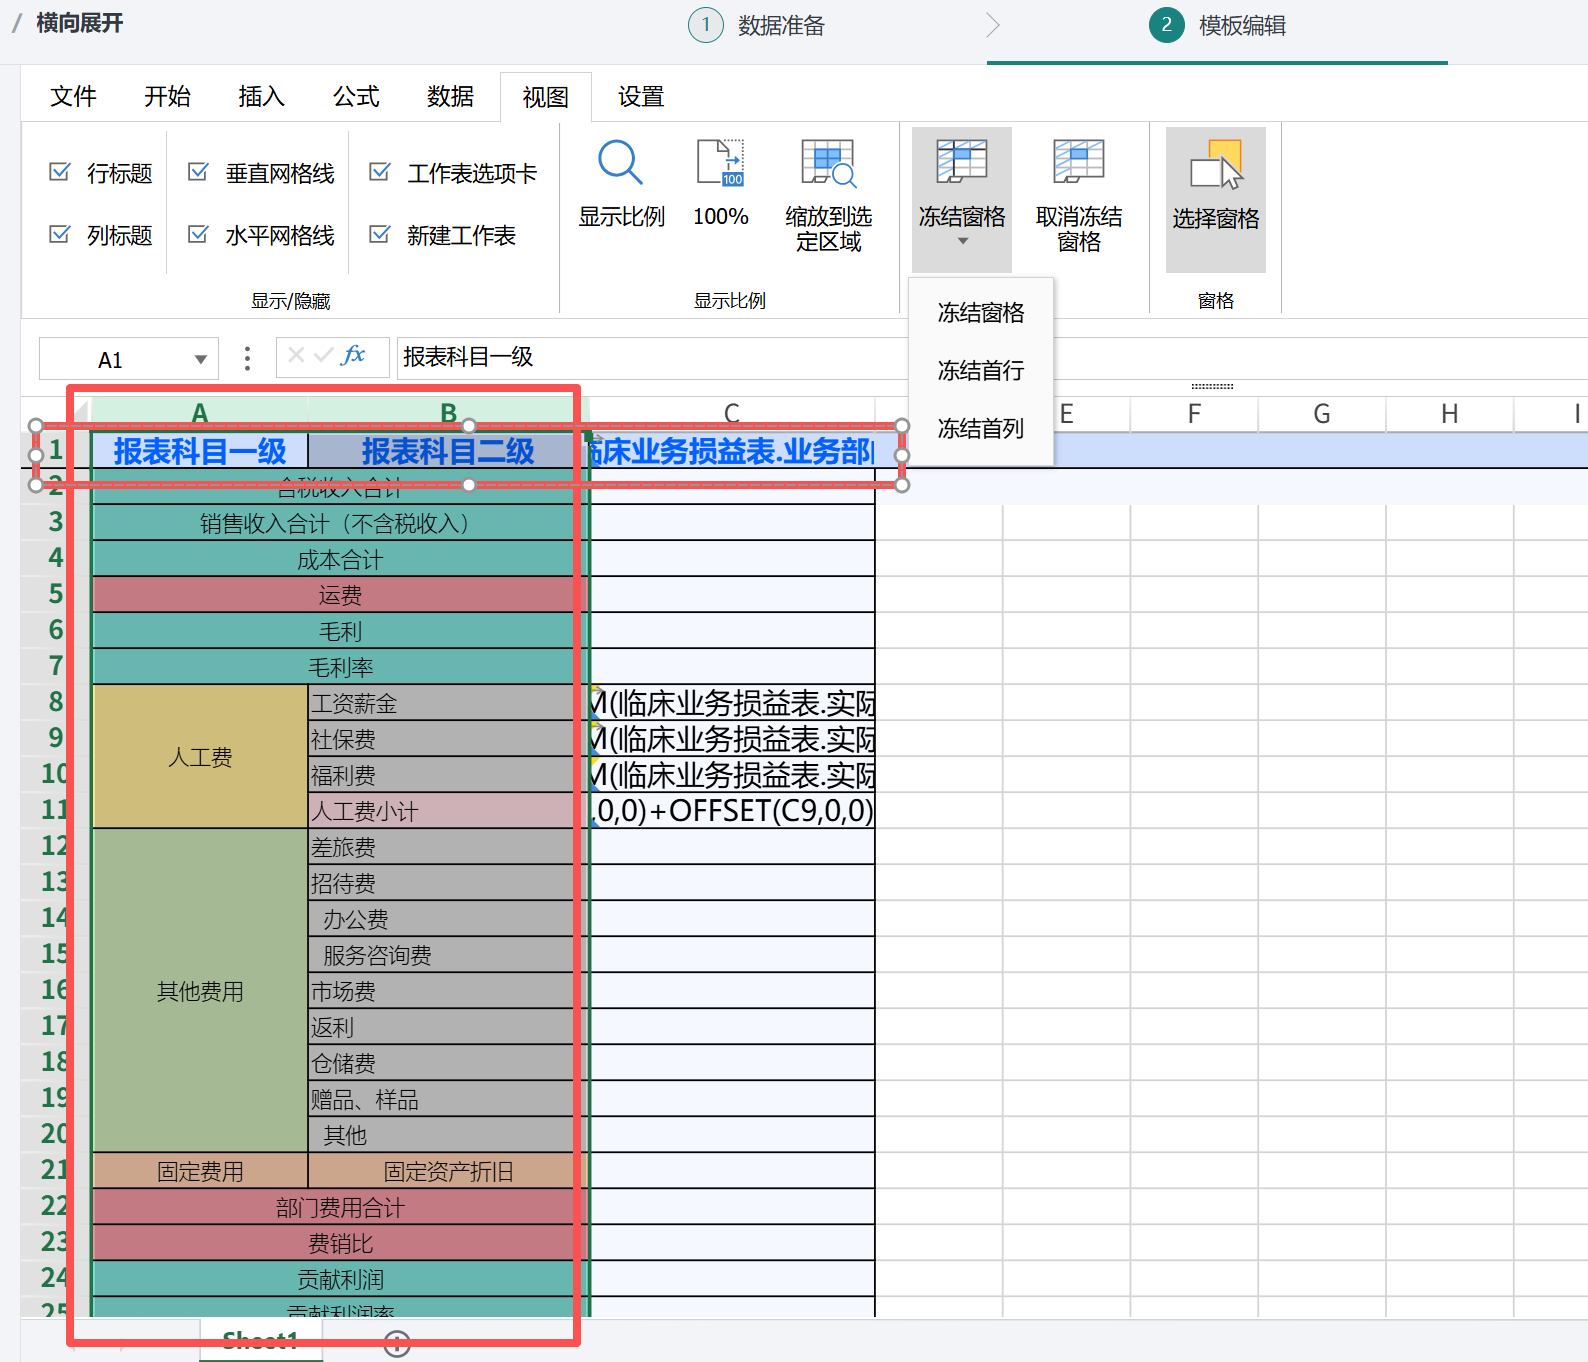This screenshot has width=1588, height=1362.
Task: Click the fx insert function icon
Action: click(x=354, y=355)
